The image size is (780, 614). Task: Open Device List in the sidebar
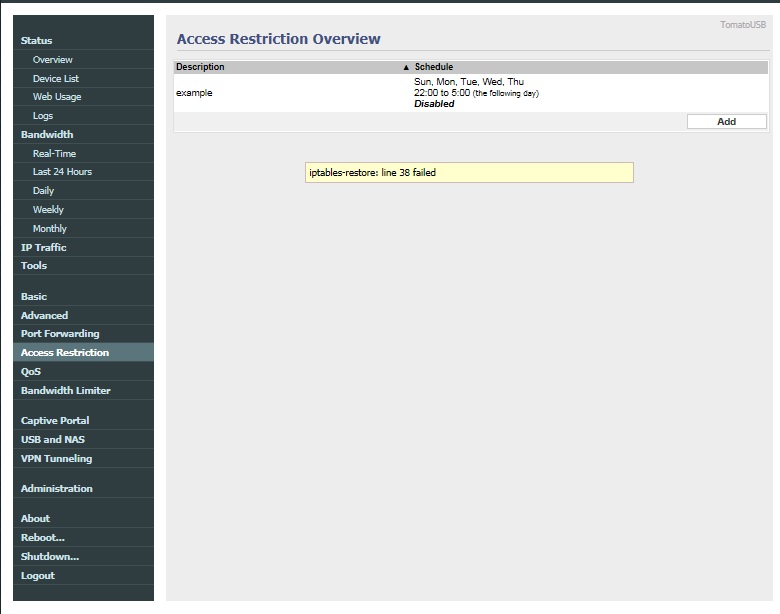tap(56, 79)
